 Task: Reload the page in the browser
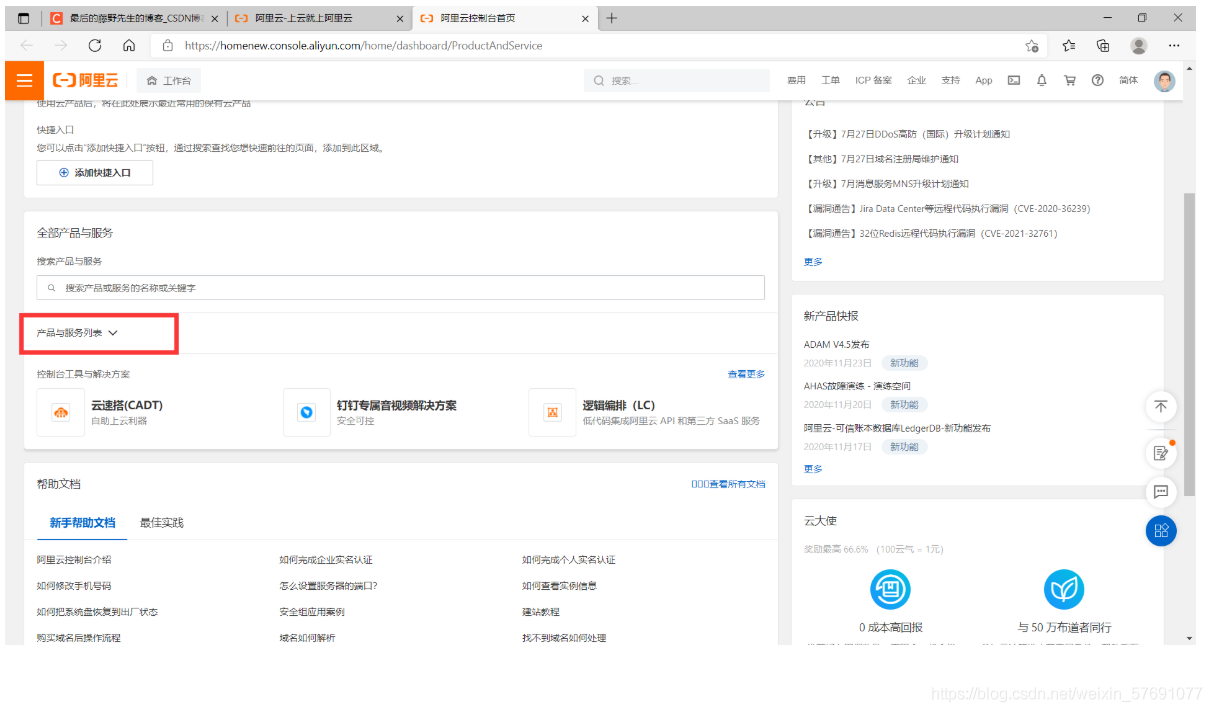(95, 45)
